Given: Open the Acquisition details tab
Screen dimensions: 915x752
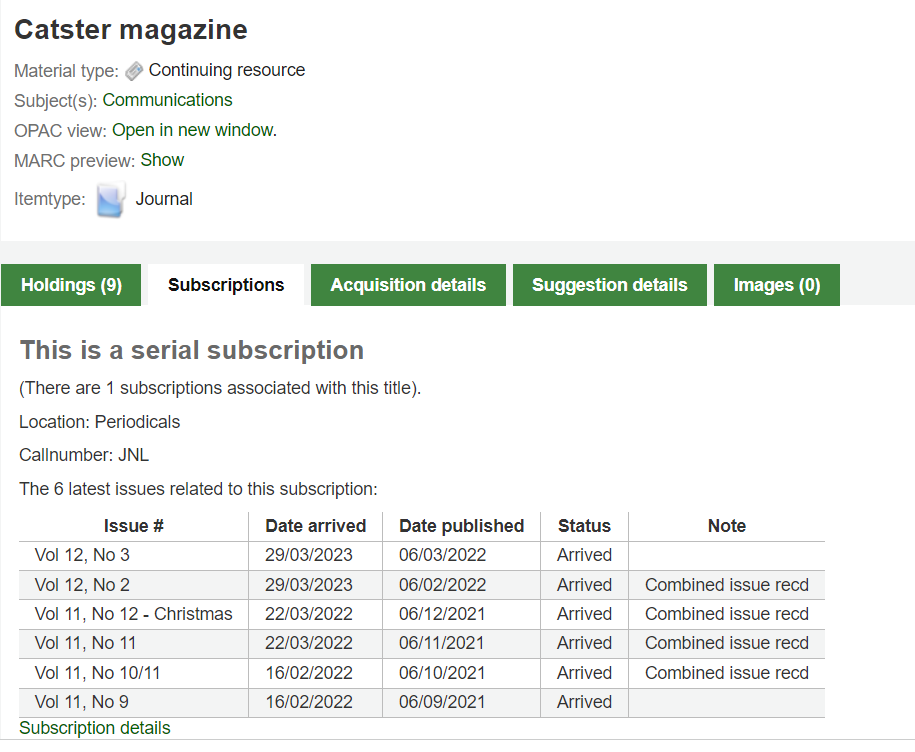Looking at the screenshot, I should (x=407, y=284).
